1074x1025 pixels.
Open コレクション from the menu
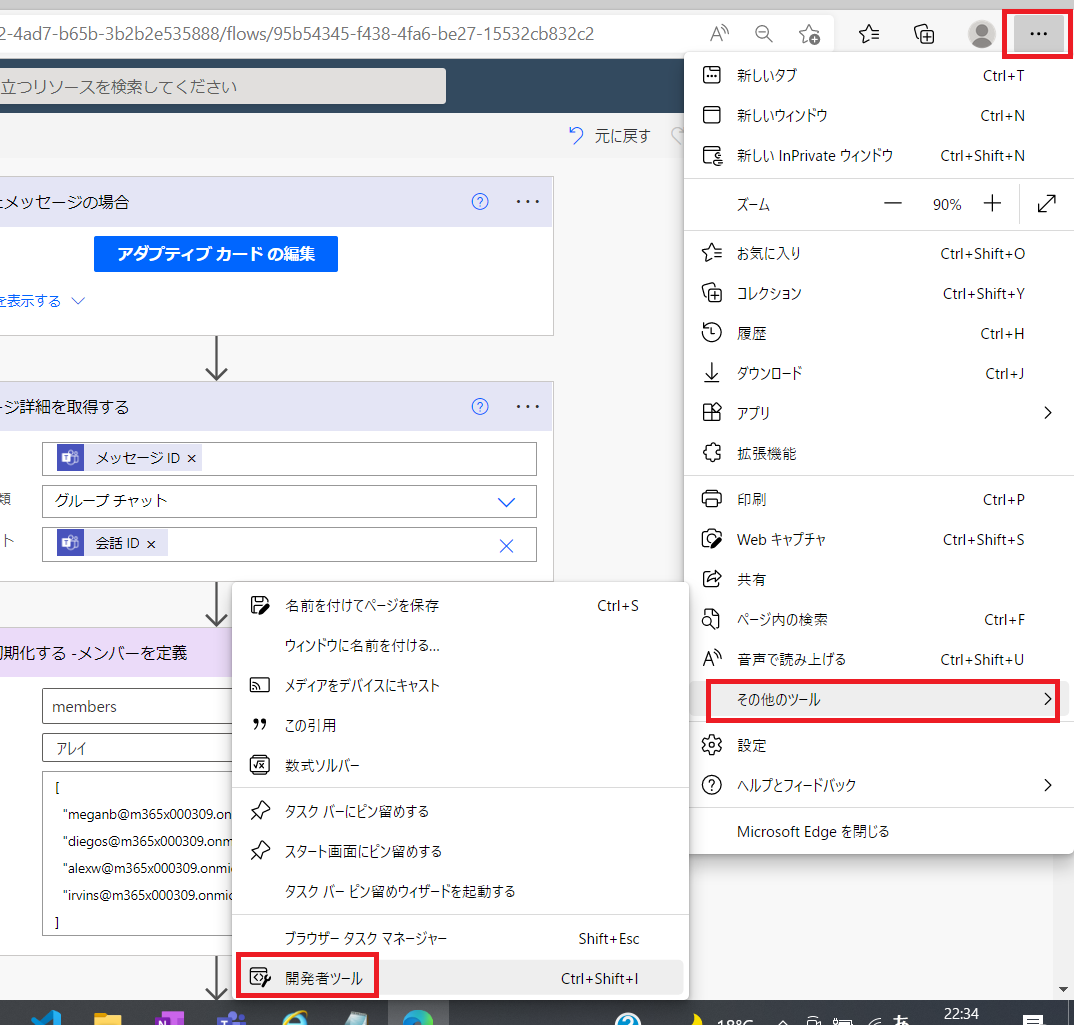879,293
